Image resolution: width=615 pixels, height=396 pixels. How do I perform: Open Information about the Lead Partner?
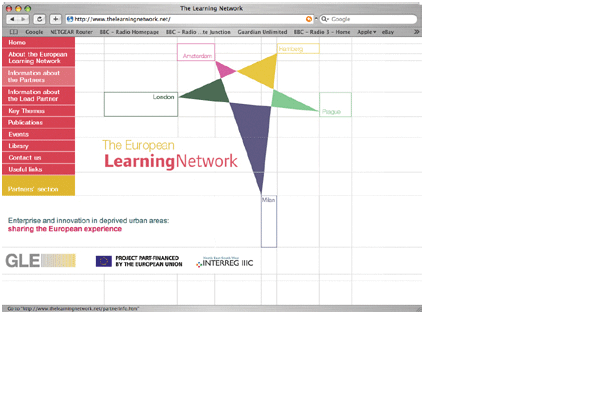click(38, 95)
